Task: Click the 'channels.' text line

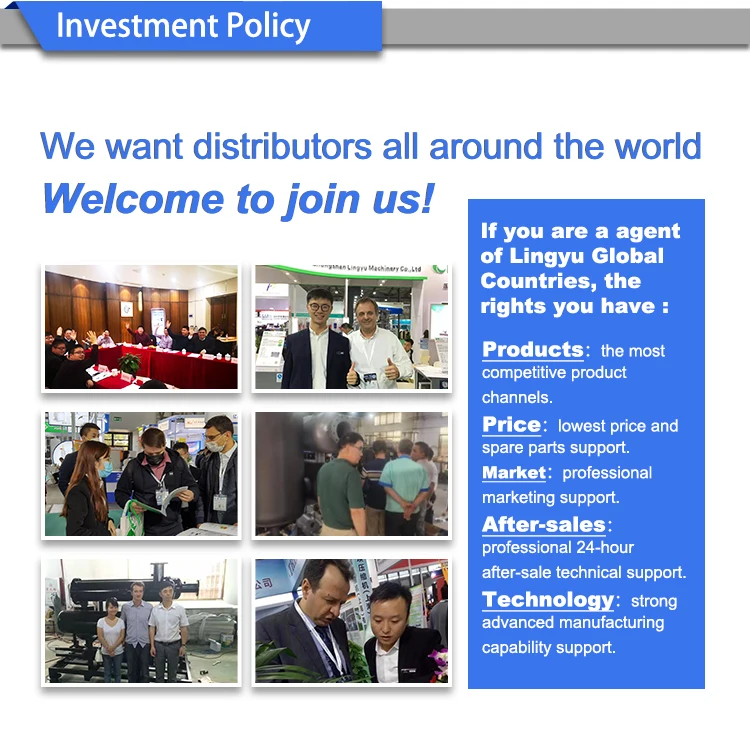Action: 517,397
